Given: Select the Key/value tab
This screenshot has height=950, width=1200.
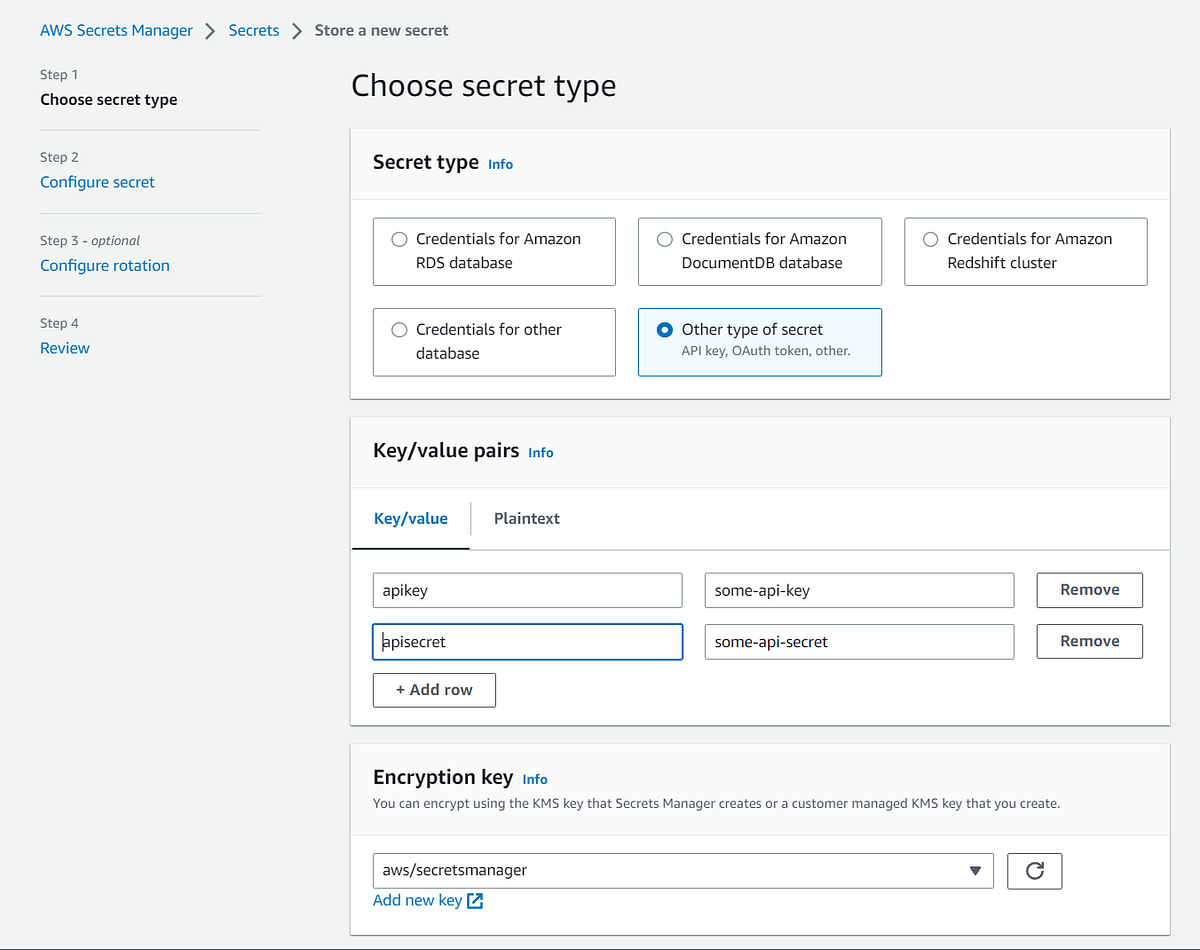Looking at the screenshot, I should [x=410, y=518].
